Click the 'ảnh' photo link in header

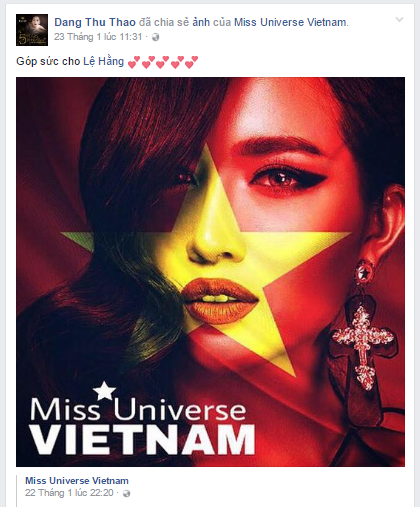click(201, 22)
